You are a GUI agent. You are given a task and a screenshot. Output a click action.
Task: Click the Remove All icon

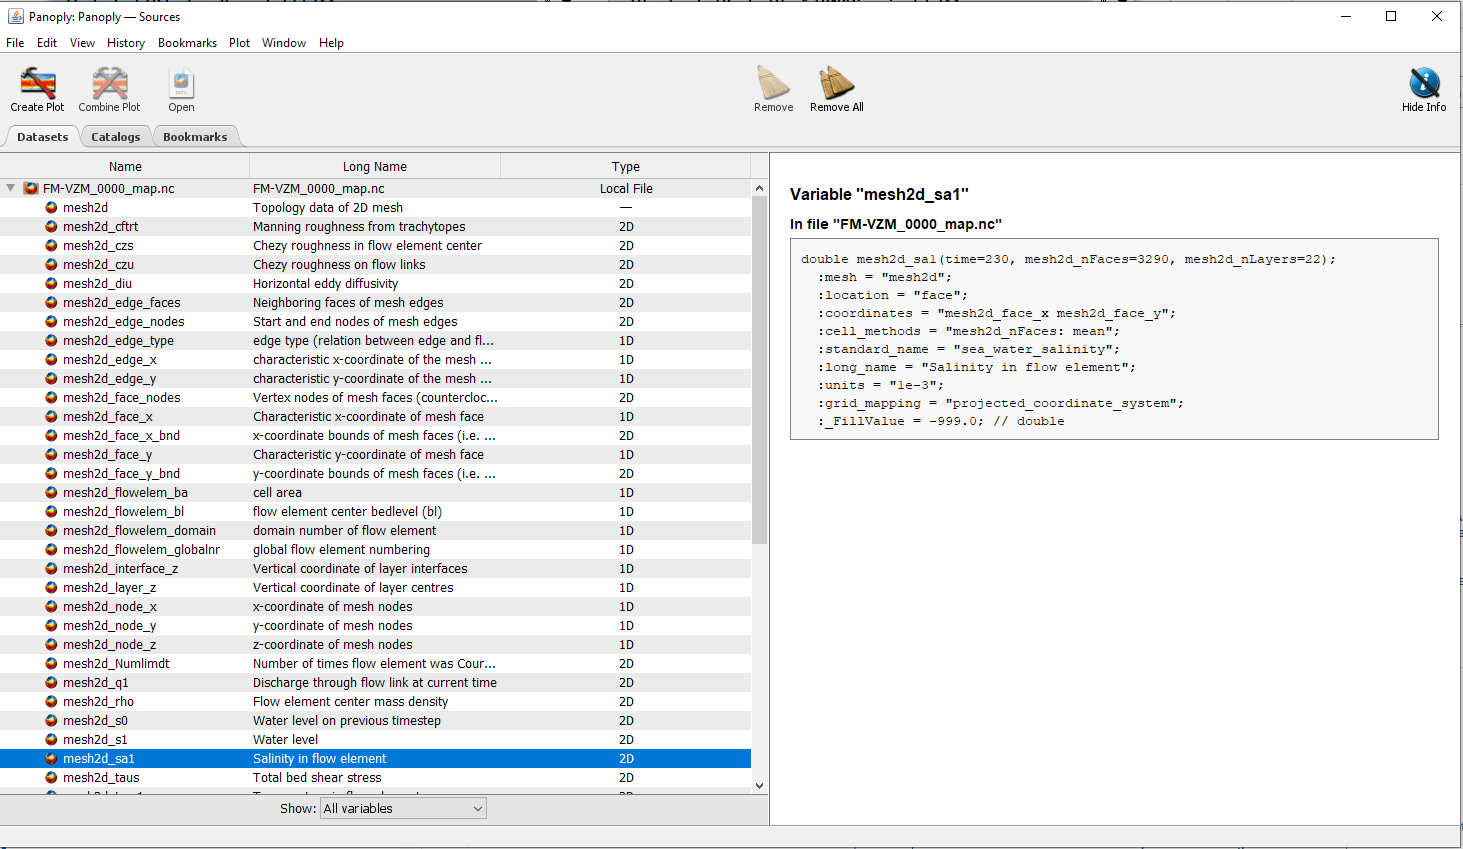pos(836,84)
